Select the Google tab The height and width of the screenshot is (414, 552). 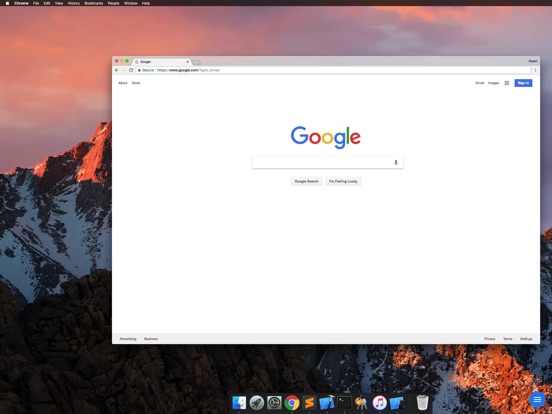(x=162, y=62)
